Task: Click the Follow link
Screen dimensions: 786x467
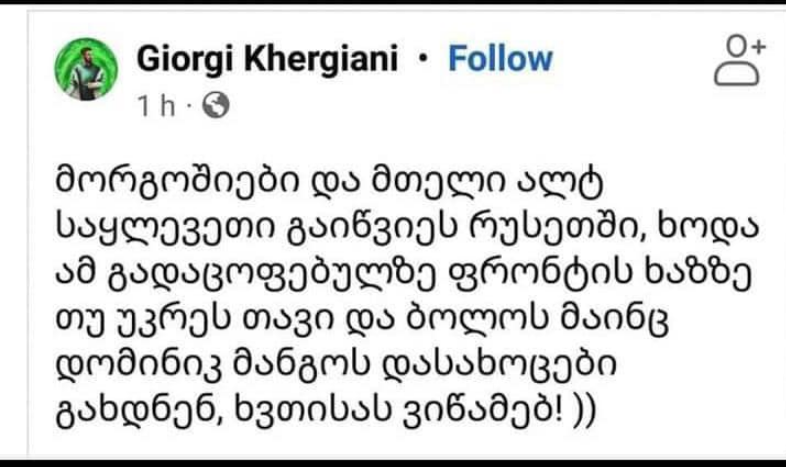Action: (500, 59)
